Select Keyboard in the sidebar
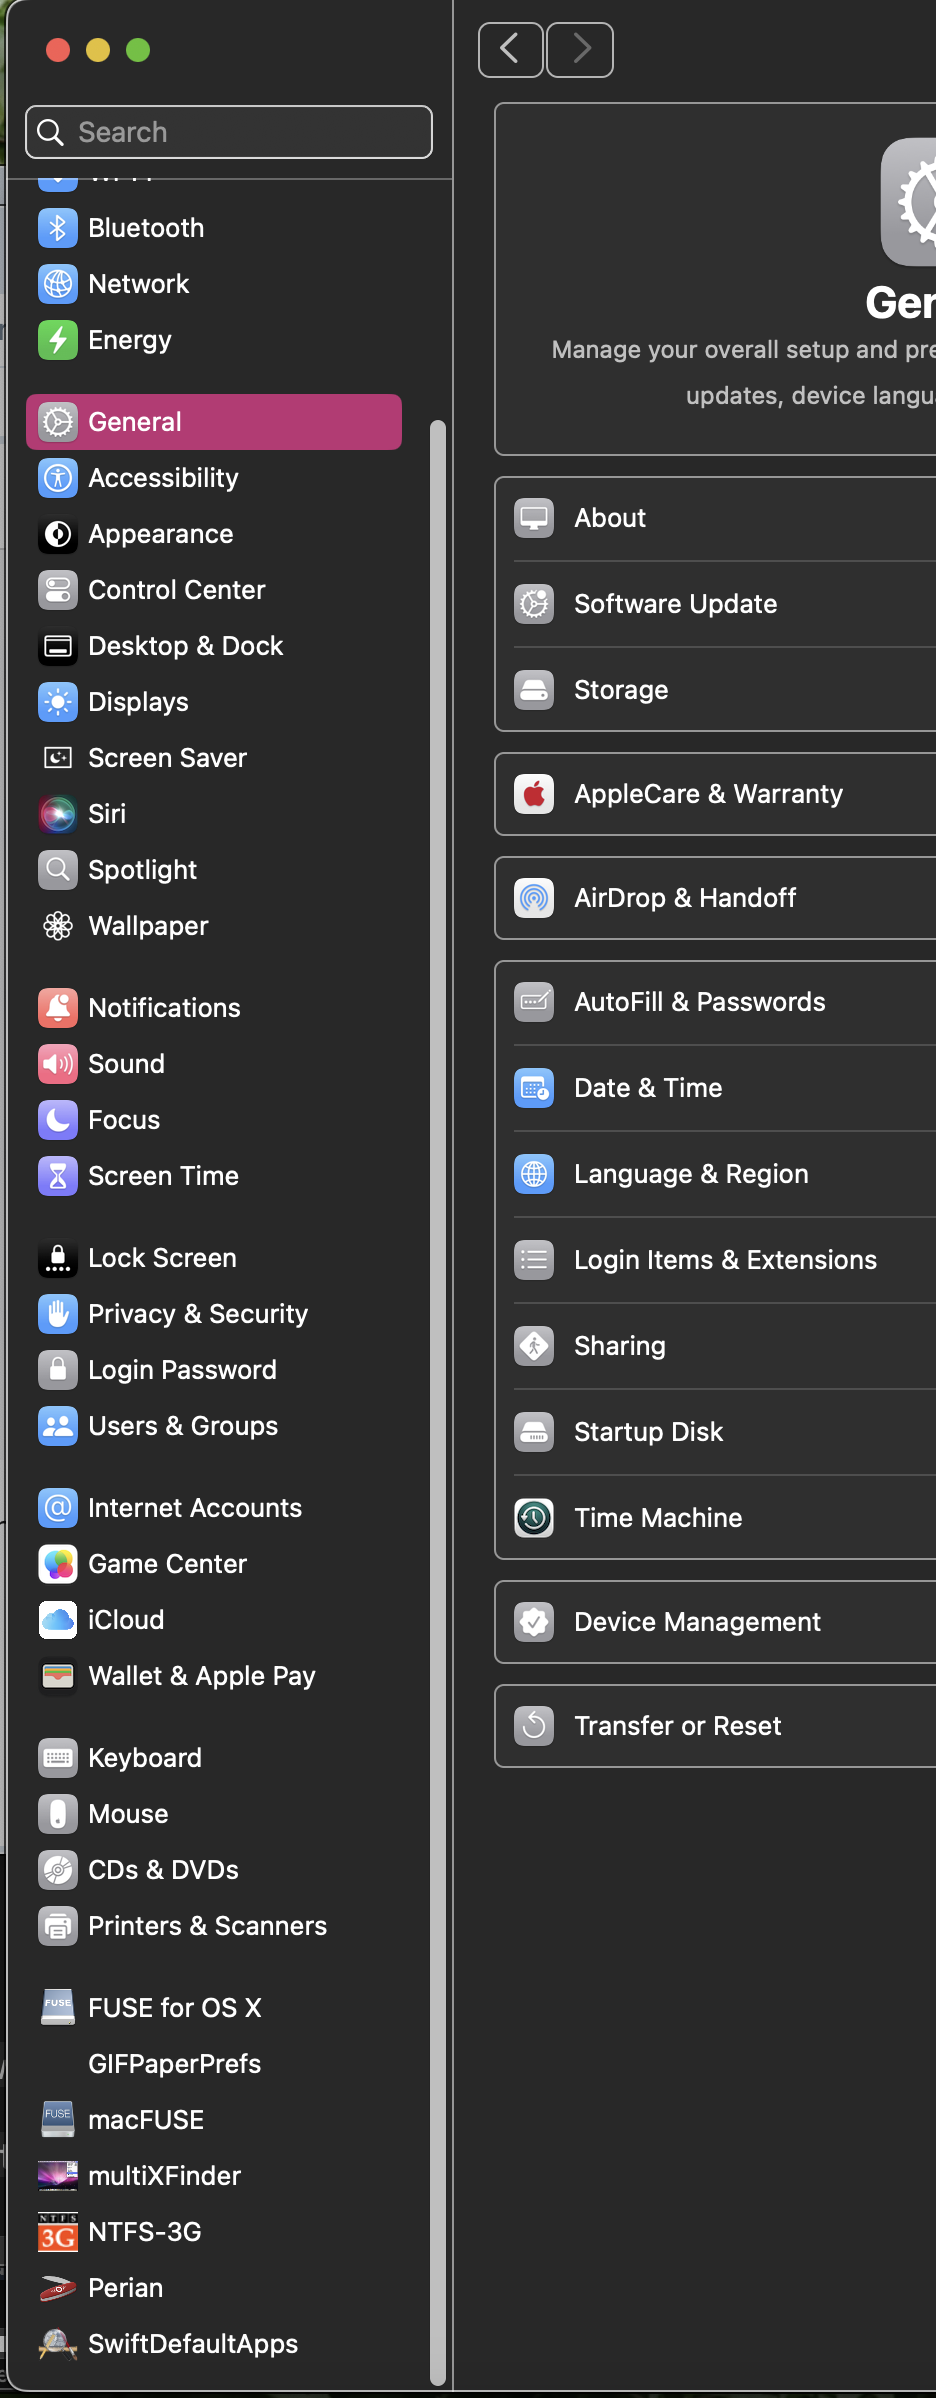The image size is (936, 2398). point(214,1758)
